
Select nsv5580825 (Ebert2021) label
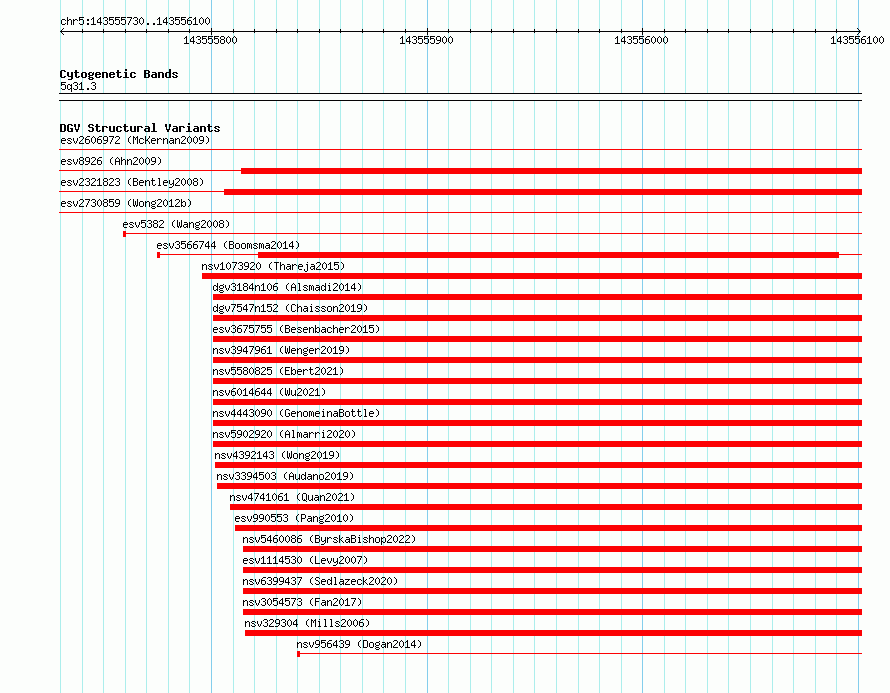[278, 371]
